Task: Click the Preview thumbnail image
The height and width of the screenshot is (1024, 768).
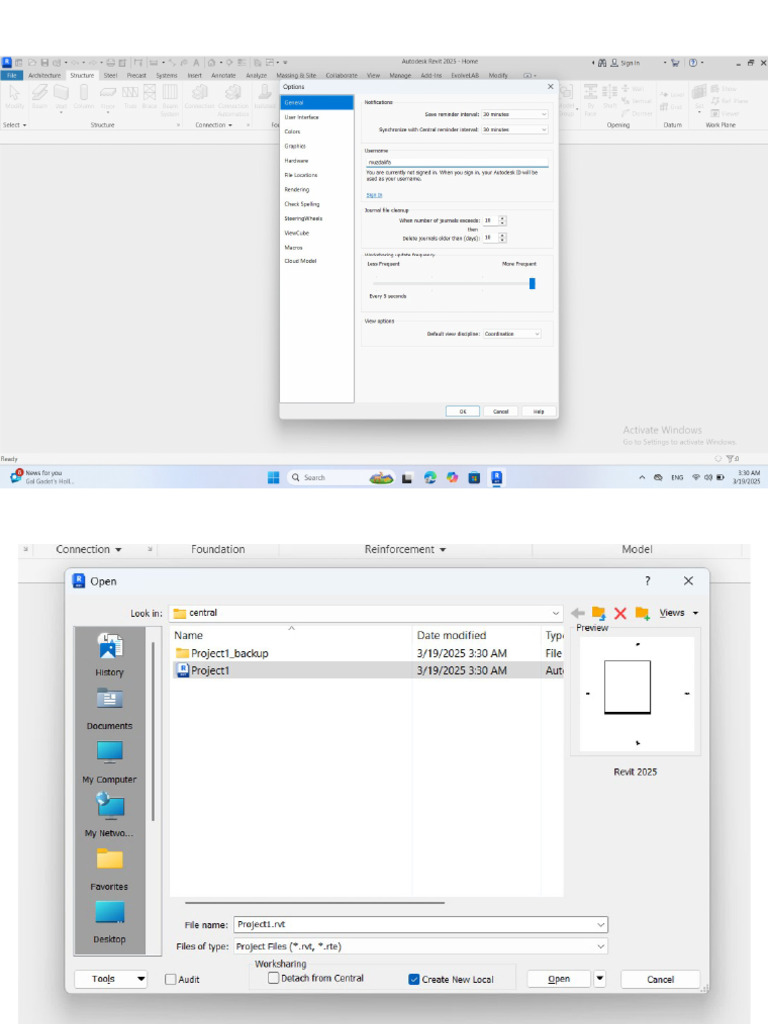Action: (x=636, y=693)
